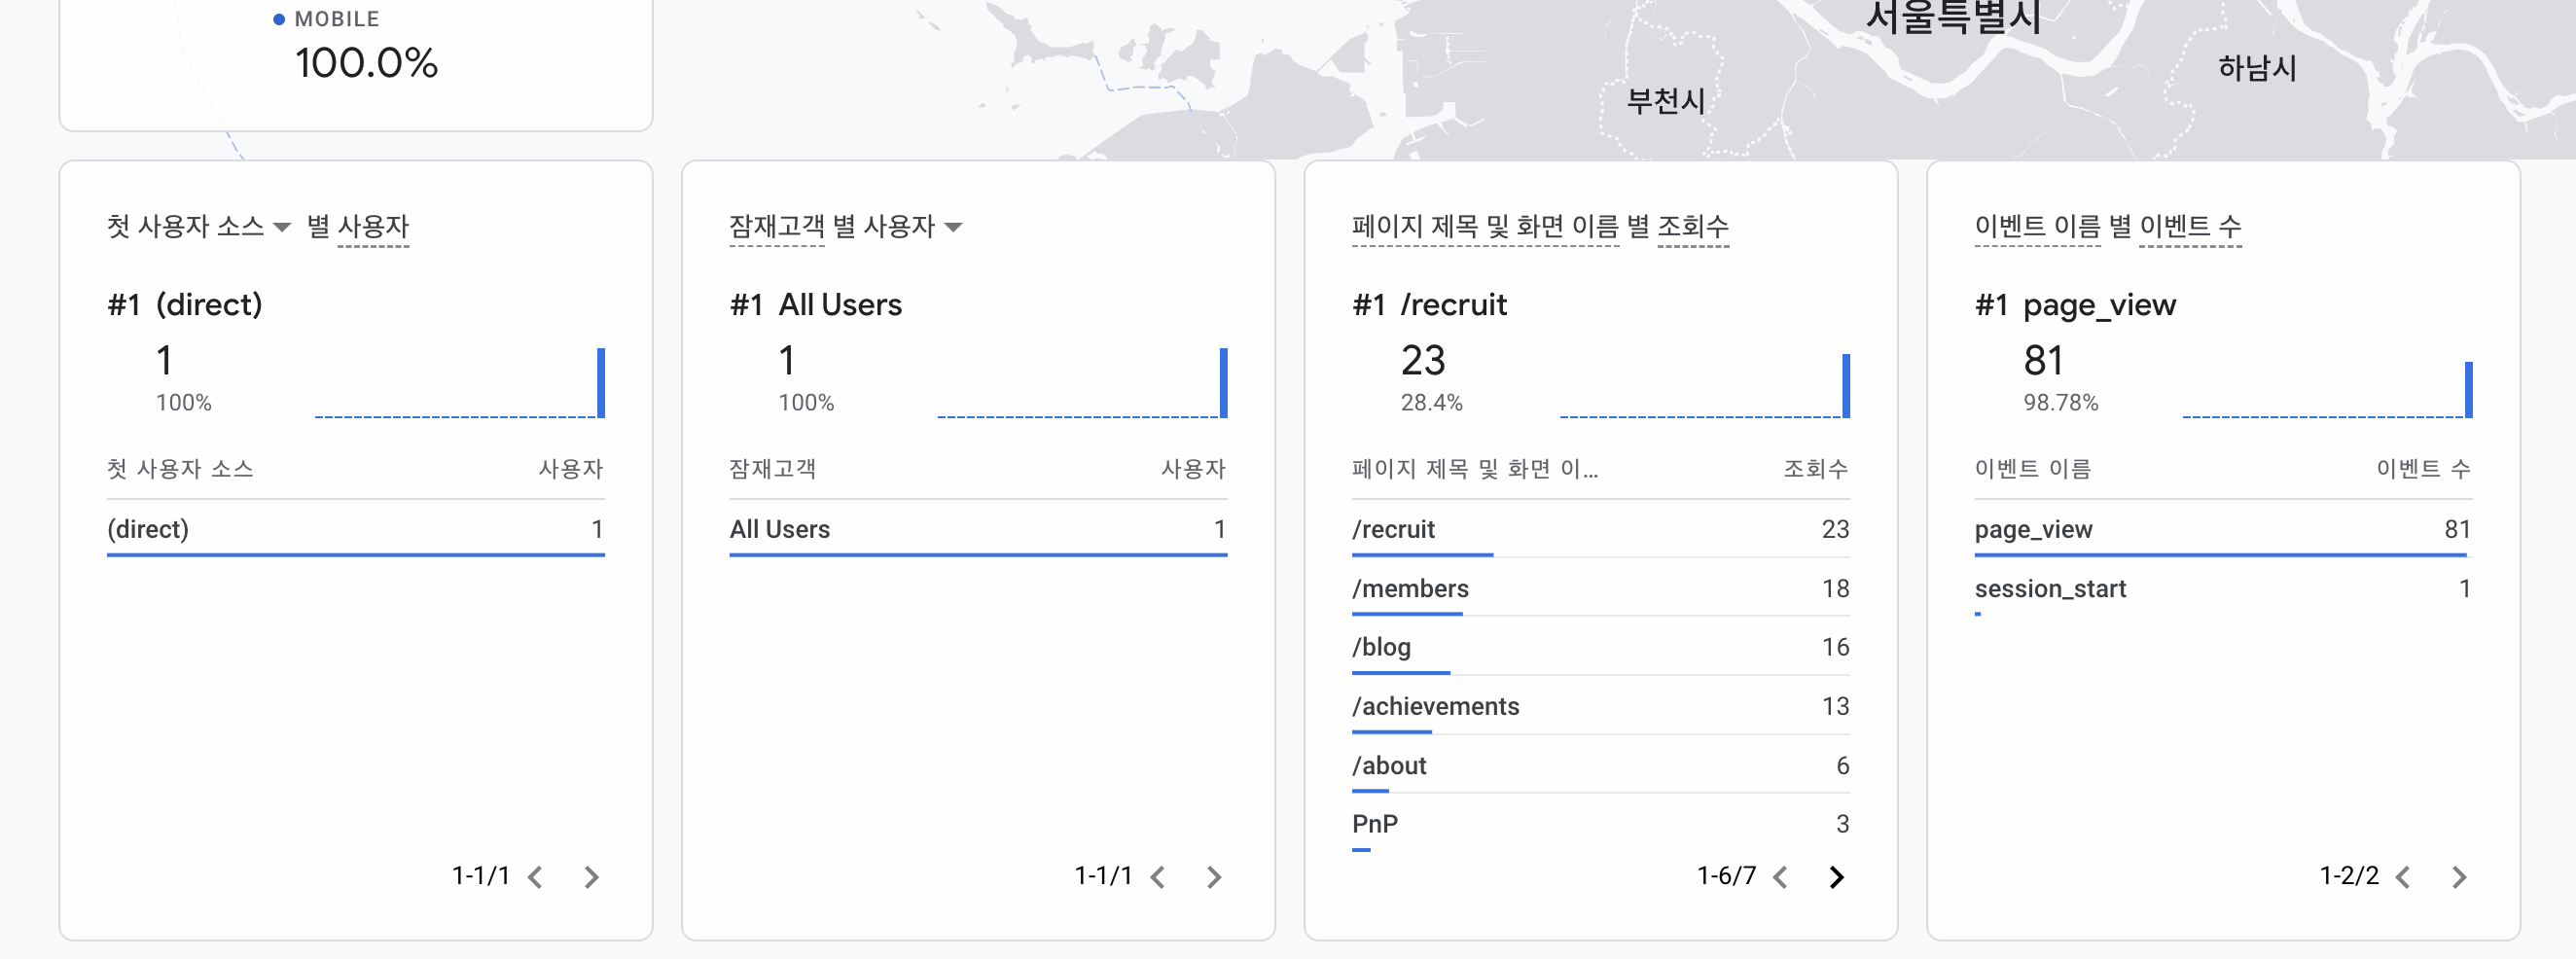Click the sparkline bar in the All Users card
This screenshot has width=2576, height=959.
point(1223,383)
